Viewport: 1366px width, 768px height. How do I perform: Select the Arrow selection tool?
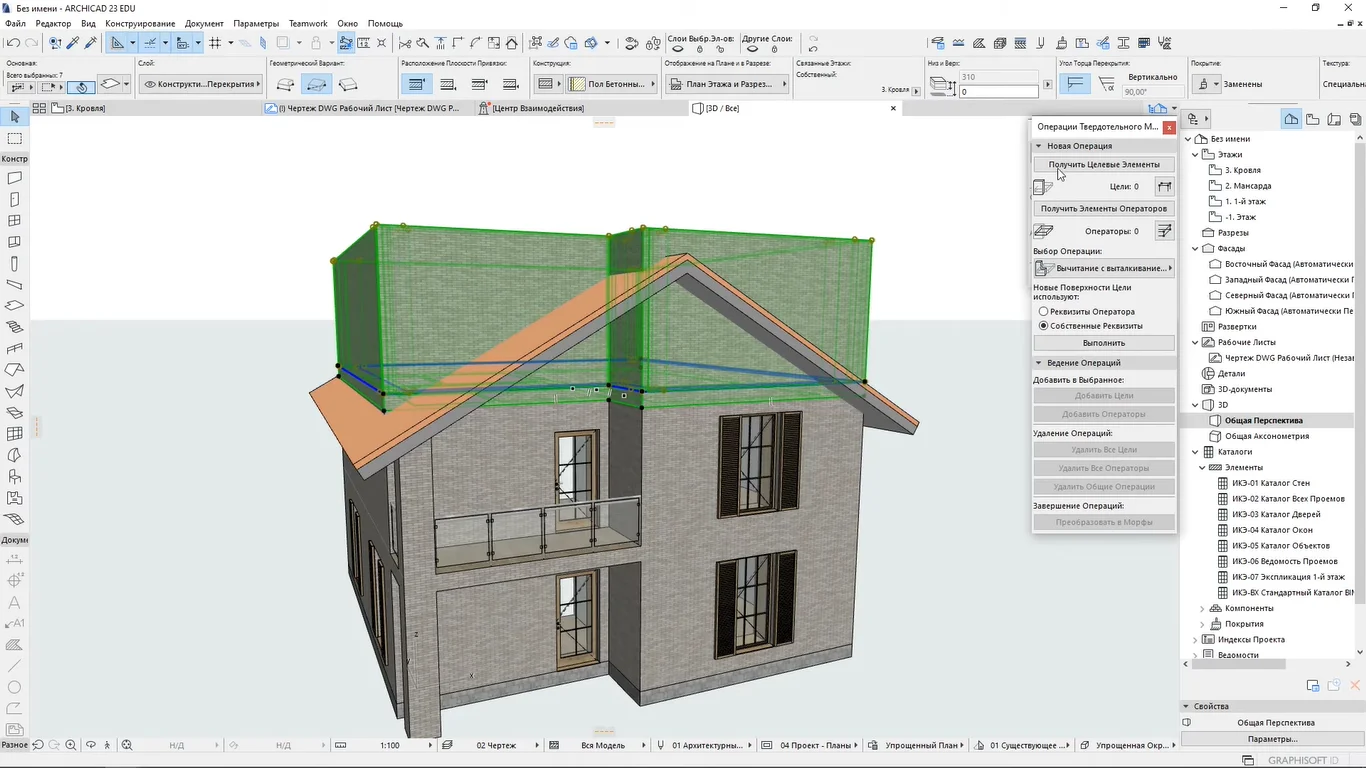coord(14,117)
